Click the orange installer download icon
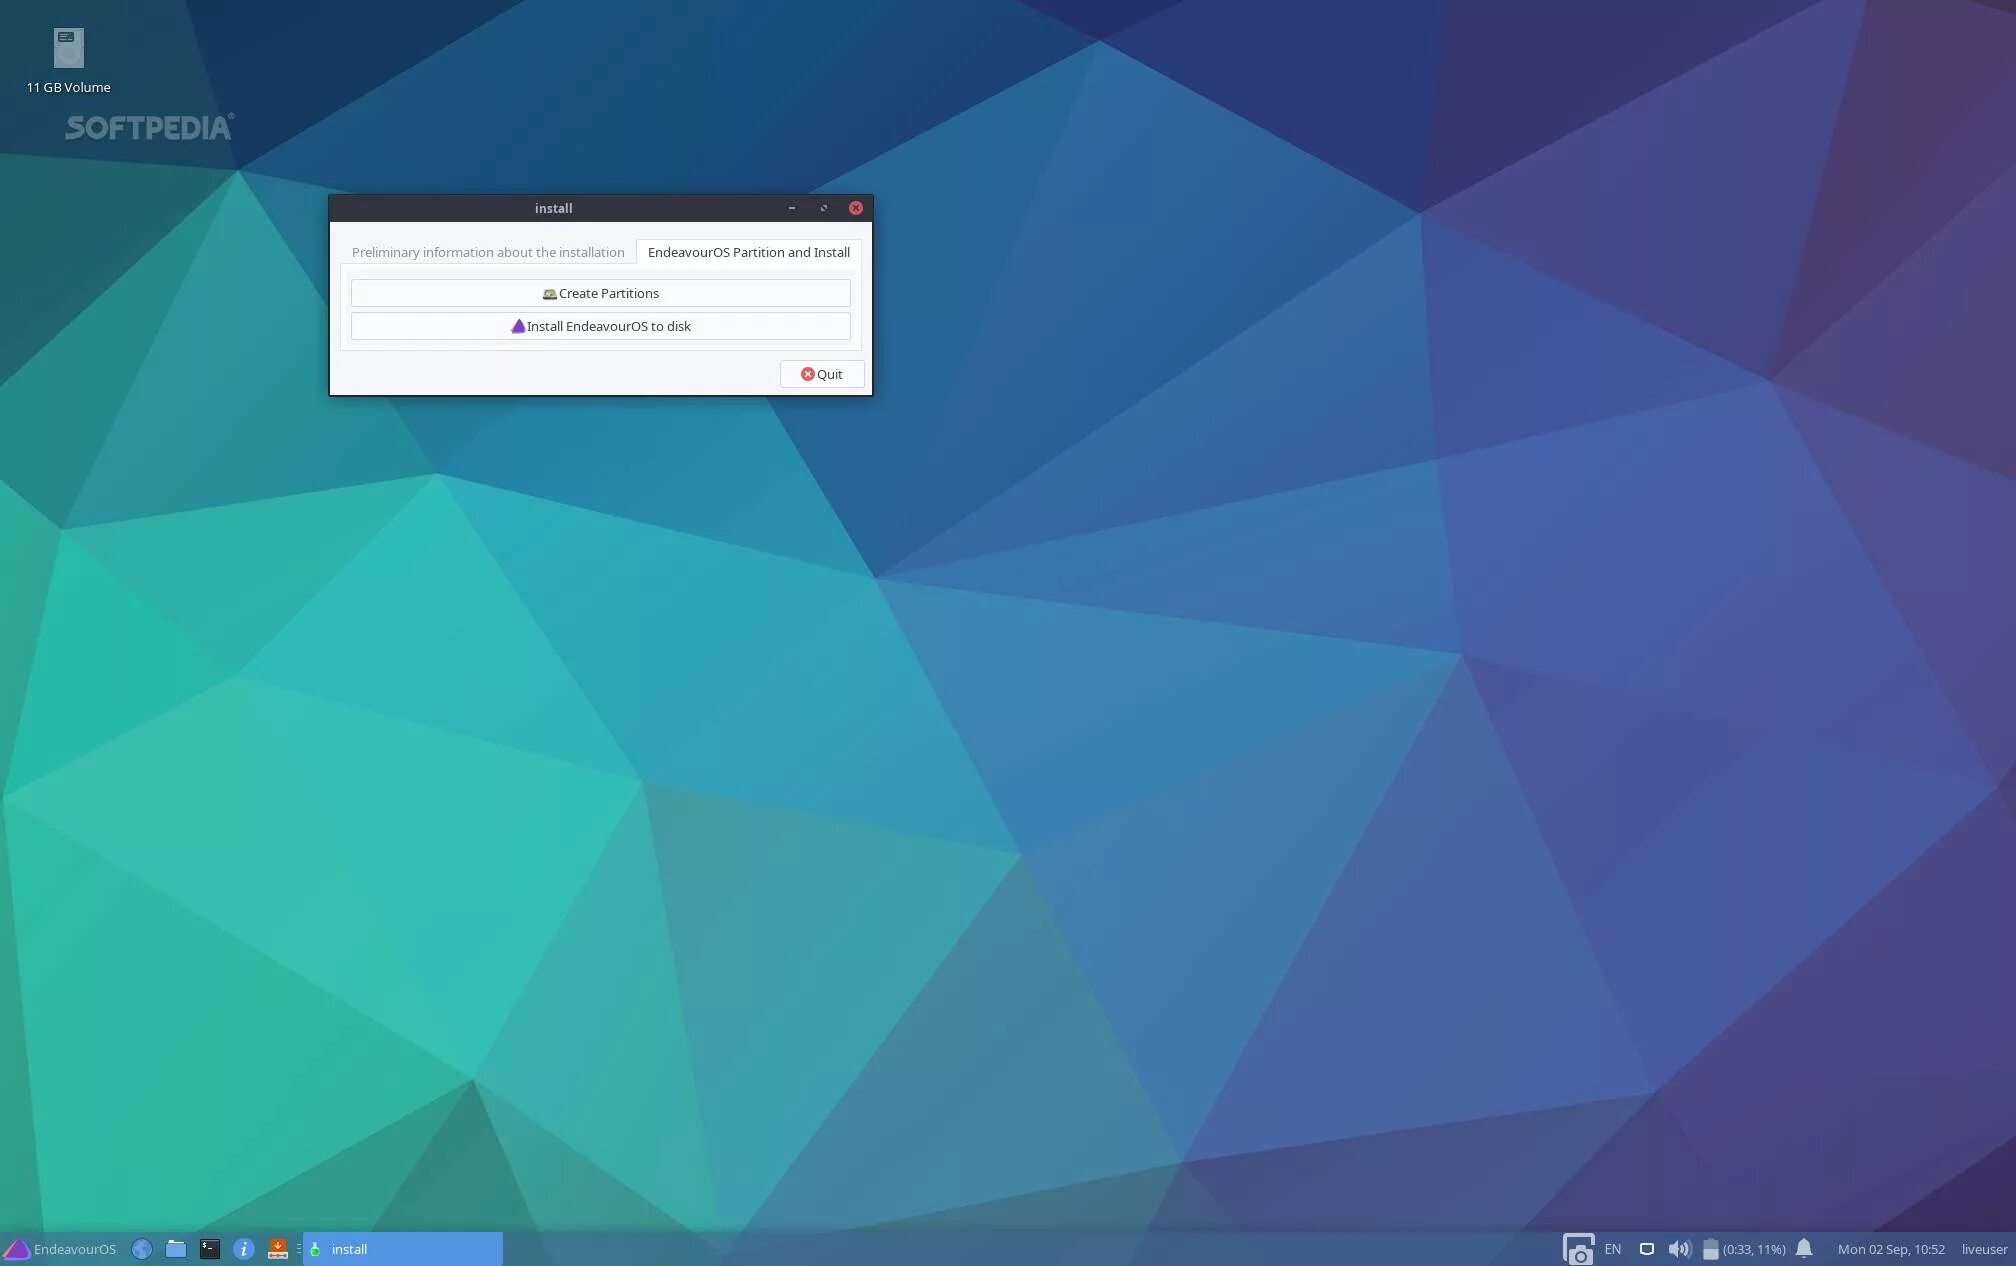The width and height of the screenshot is (2016, 1266). coord(278,1249)
